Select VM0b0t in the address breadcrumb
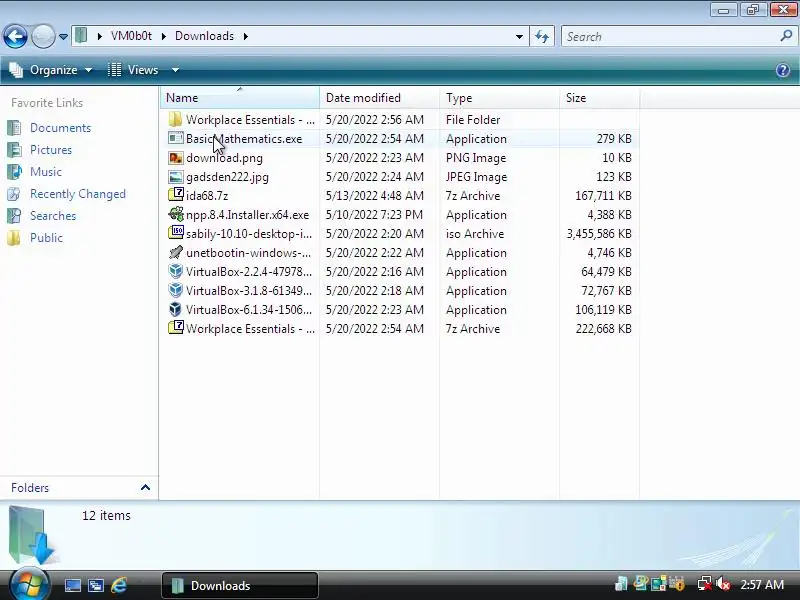 tap(131, 36)
